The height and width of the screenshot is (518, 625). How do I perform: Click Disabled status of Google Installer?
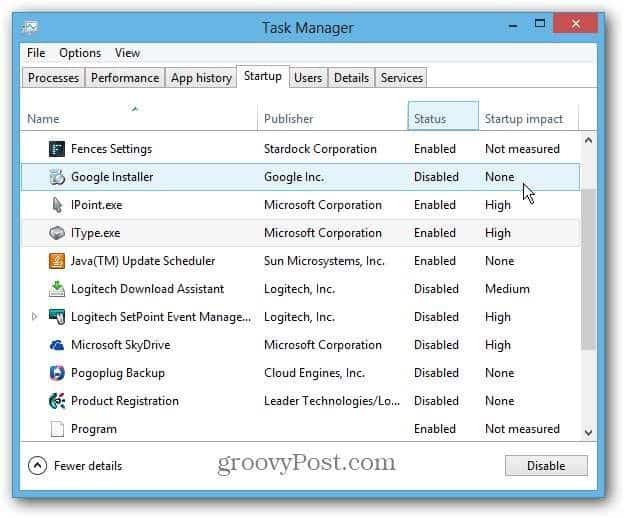point(436,177)
